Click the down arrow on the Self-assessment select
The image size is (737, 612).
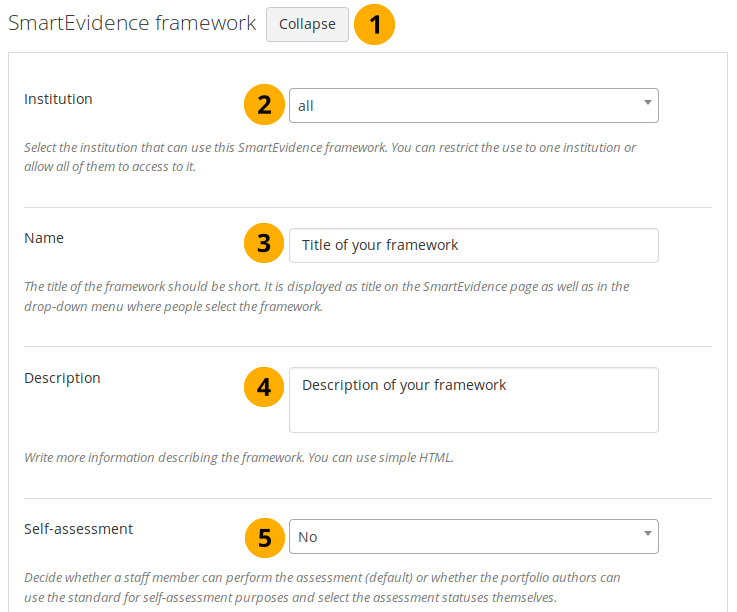click(x=647, y=537)
